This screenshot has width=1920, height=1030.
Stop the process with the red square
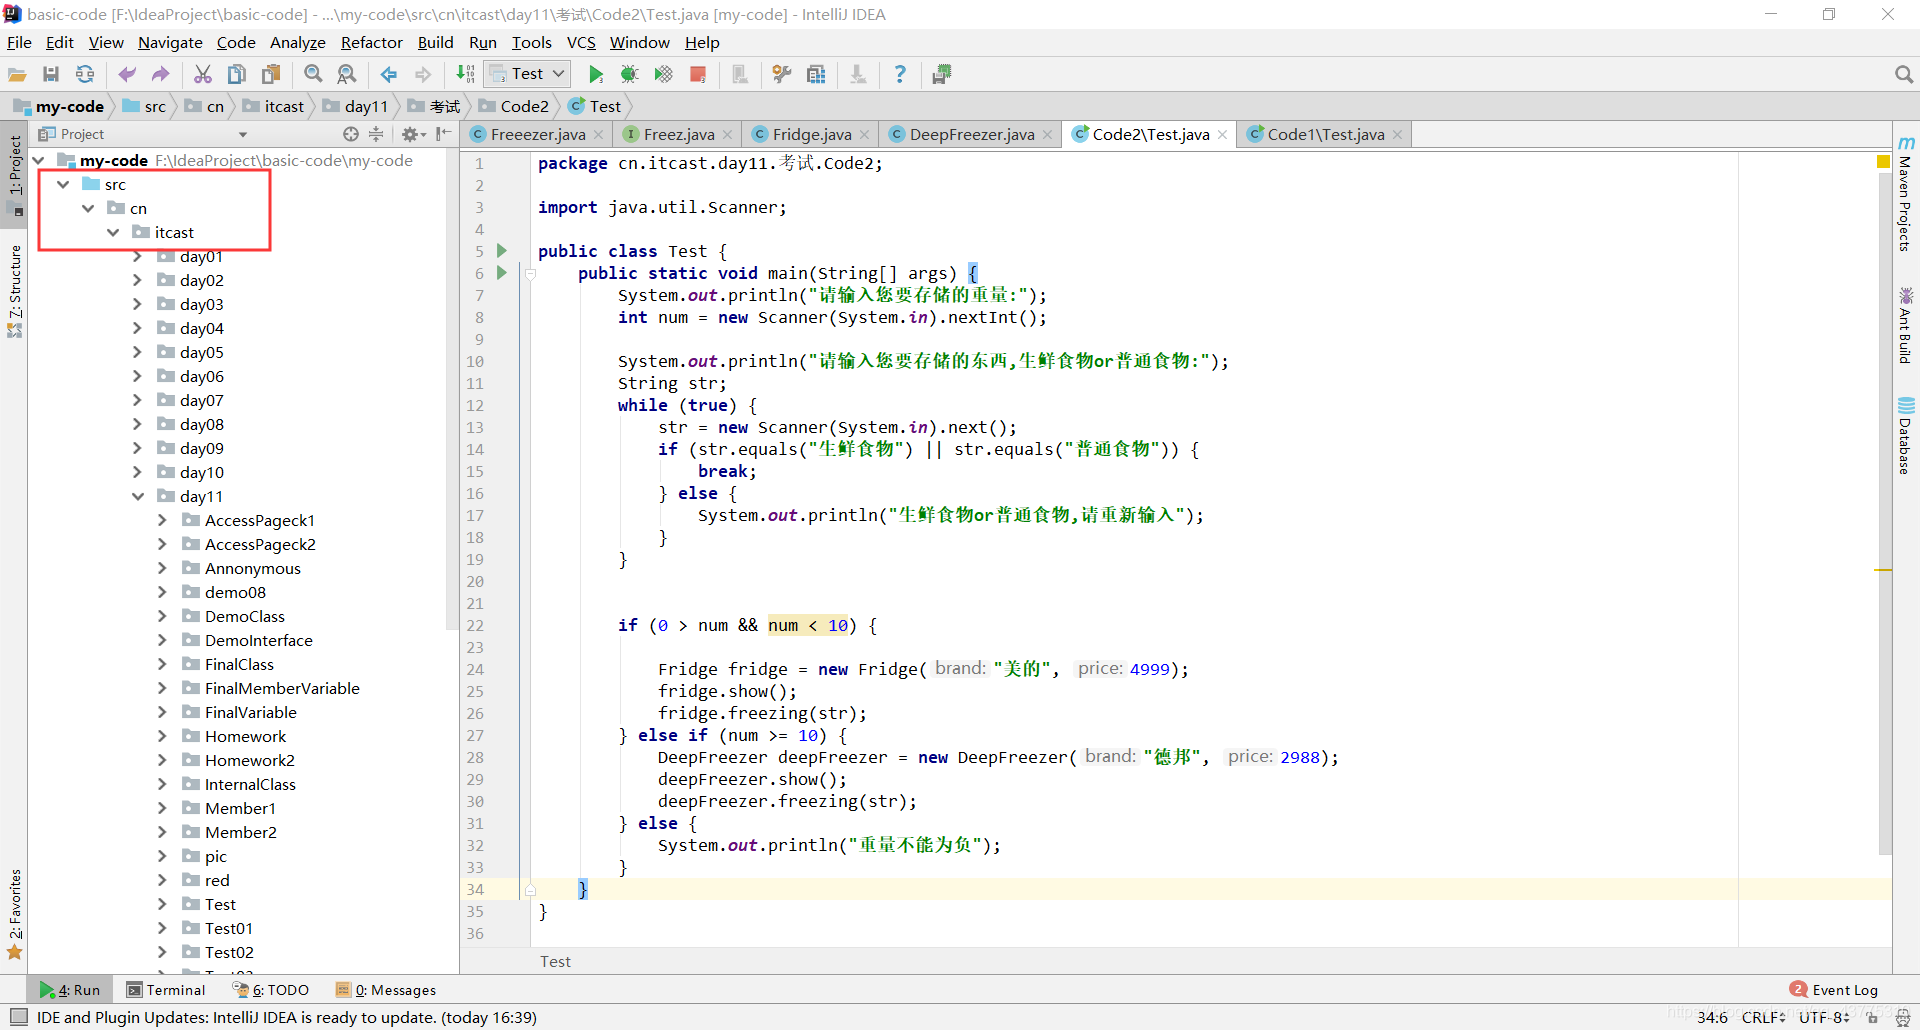(698, 74)
